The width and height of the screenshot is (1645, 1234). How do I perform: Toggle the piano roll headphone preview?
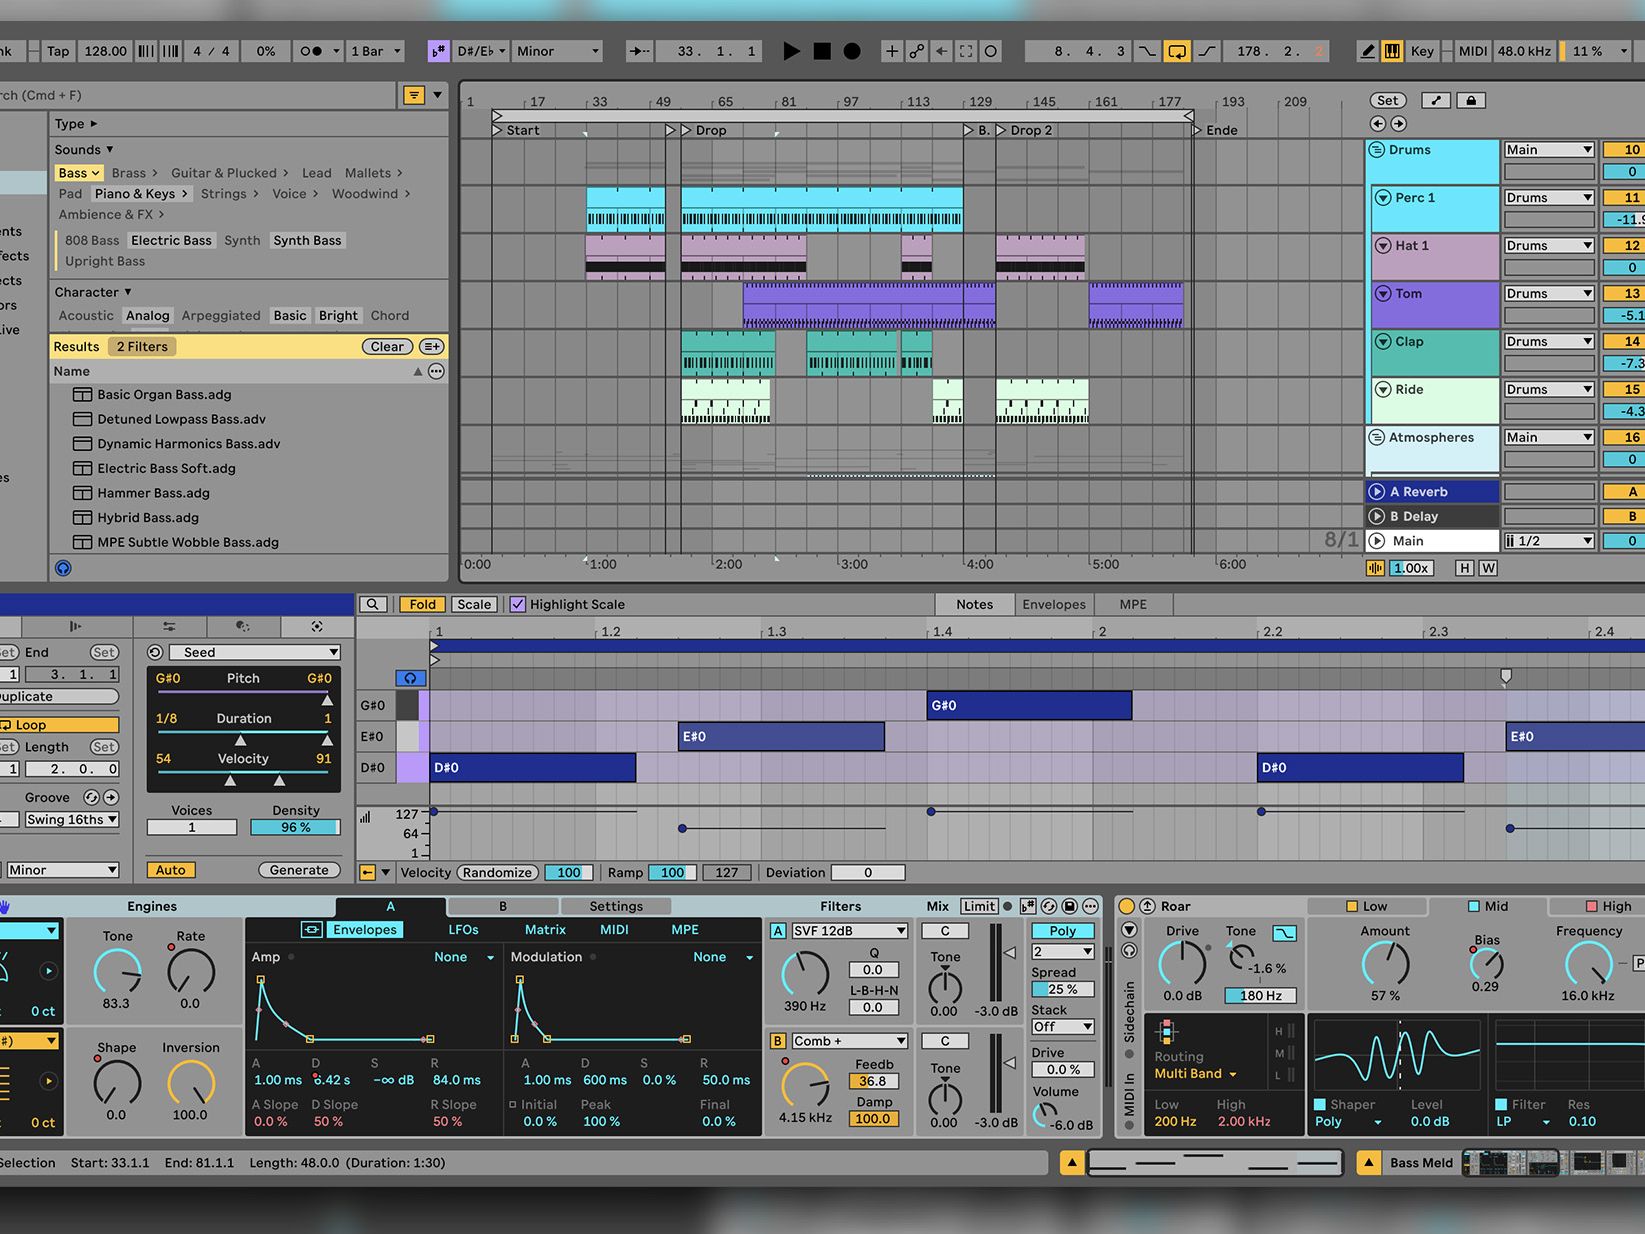coord(410,678)
